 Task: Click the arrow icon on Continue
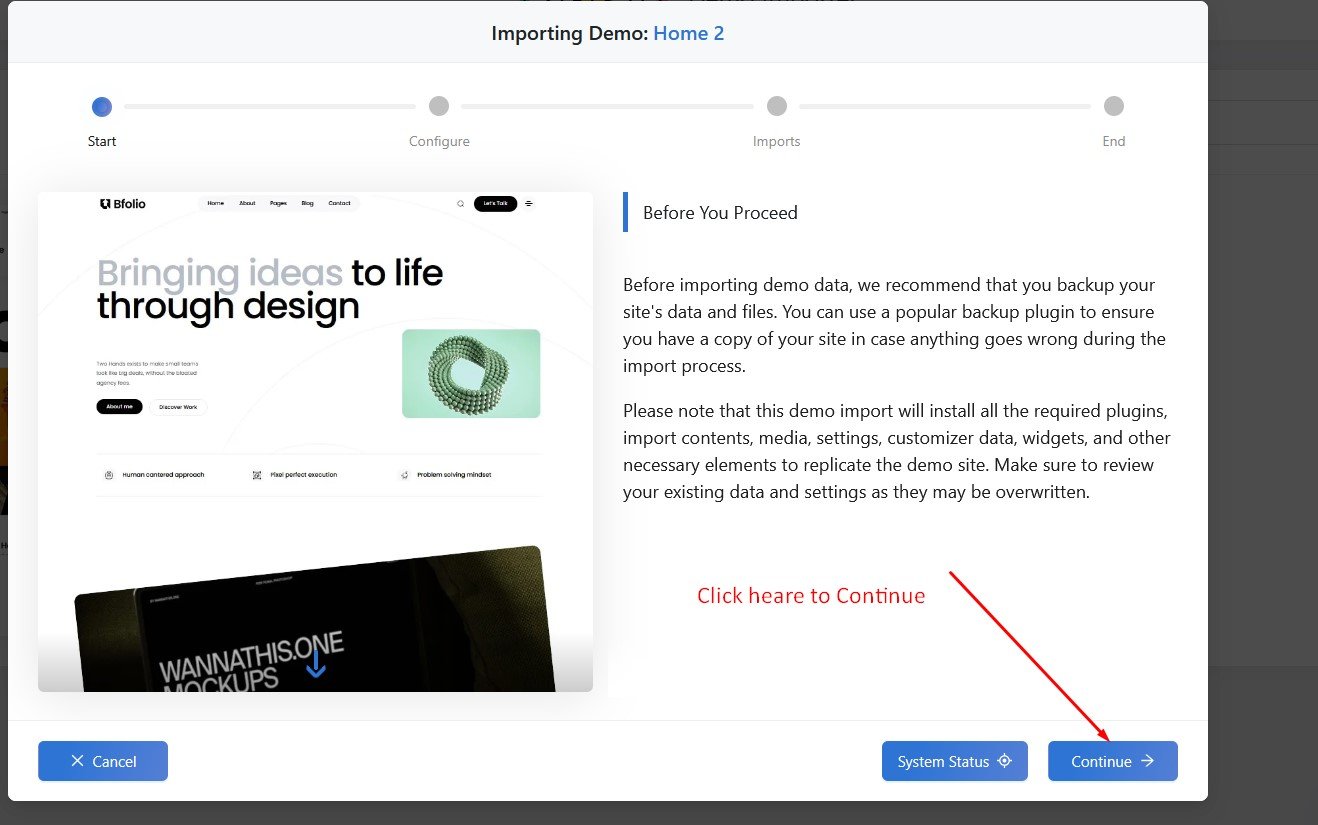pyautogui.click(x=1147, y=761)
